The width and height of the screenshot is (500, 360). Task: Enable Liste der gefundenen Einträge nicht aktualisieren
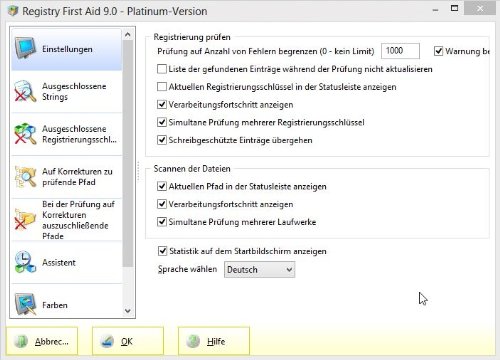162,69
